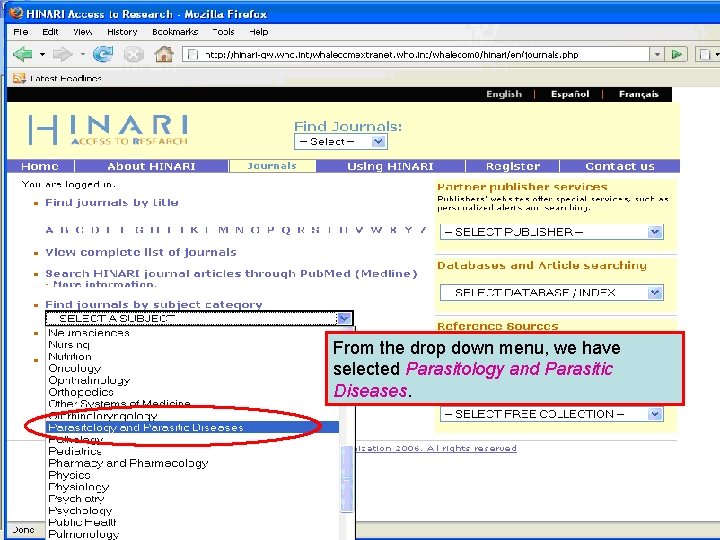The image size is (720, 540).
Task: Click the Latest Headlines feed icon
Action: point(19,79)
